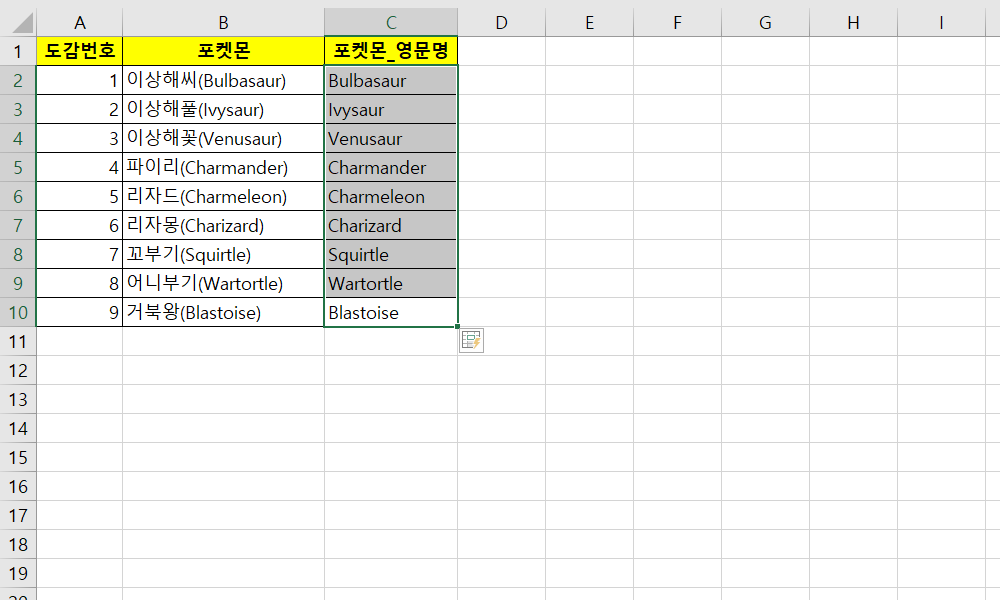Click cell Charmander in column C
1000x600 pixels.
click(391, 168)
